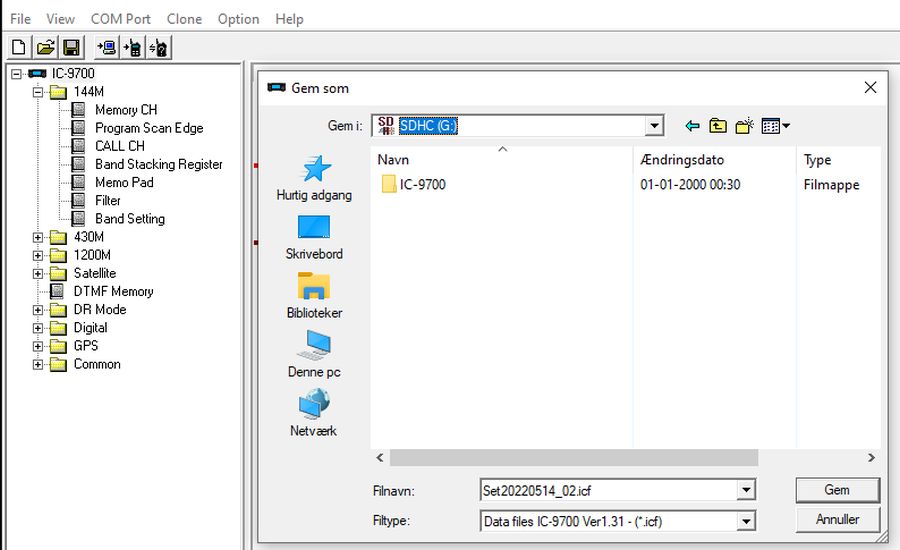Click the scroll left arrow in file list

click(380, 458)
